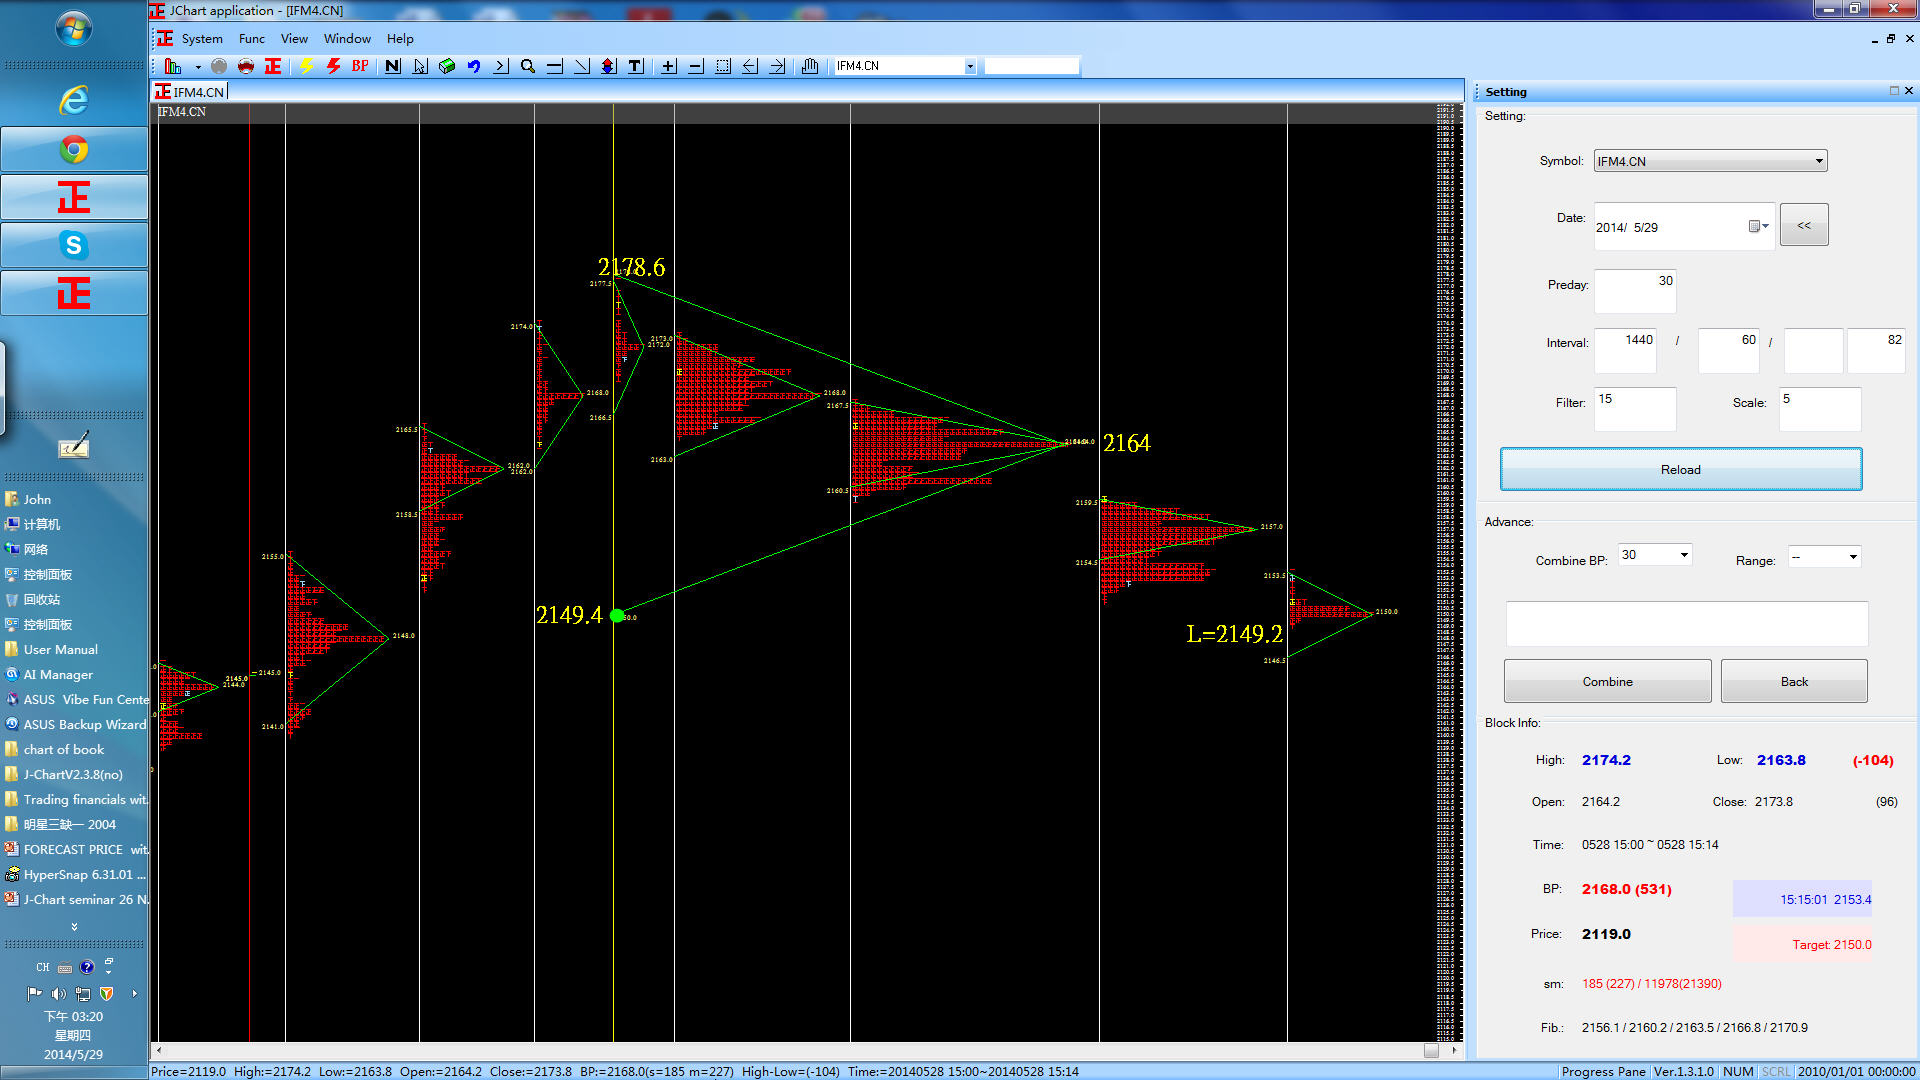Viewport: 1920px width, 1080px height.
Task: Click the horizontal scrollbar left arrow under chart
Action: 158,1051
